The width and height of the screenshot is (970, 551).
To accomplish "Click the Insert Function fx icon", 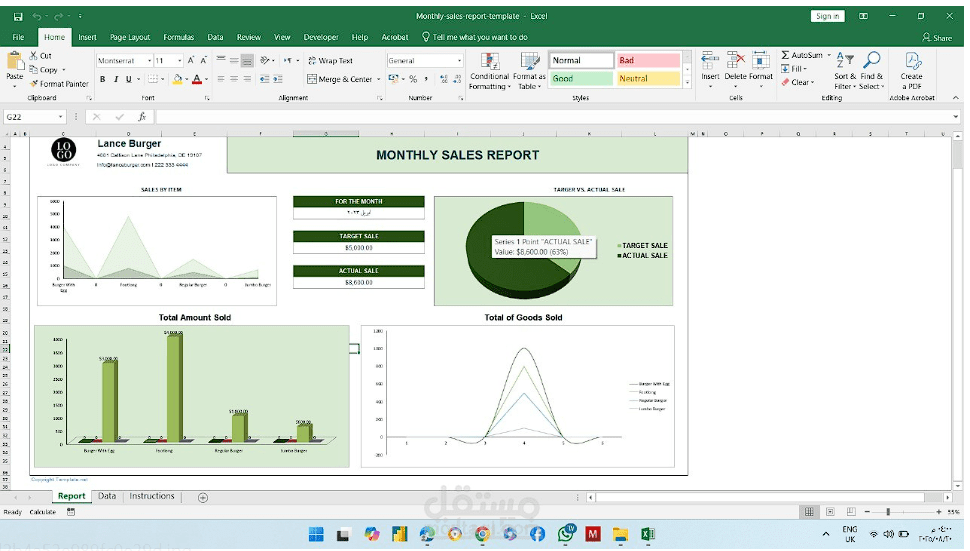I will coord(142,117).
